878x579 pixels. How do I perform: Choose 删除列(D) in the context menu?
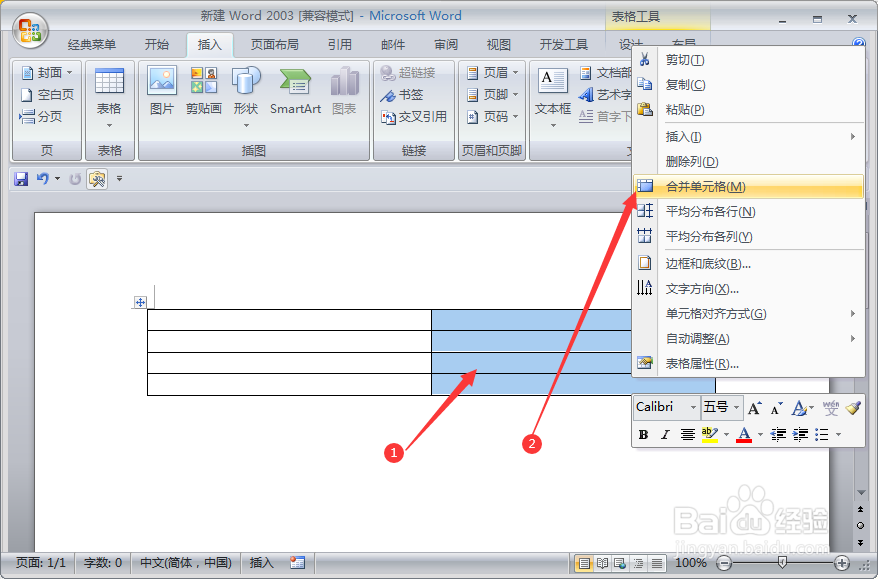748,162
